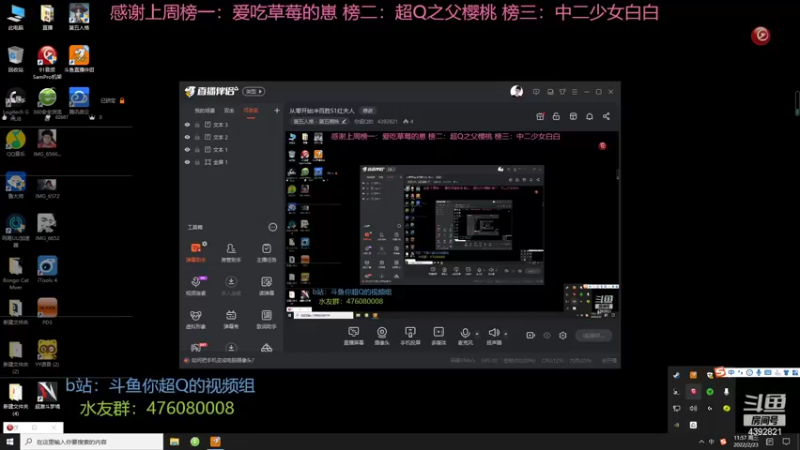Add a 多媒体 multimedia source

pos(438,336)
